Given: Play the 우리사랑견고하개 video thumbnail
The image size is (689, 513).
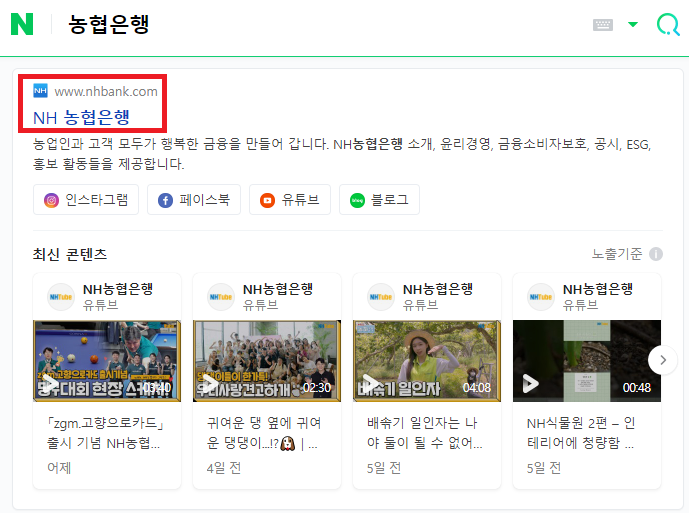Looking at the screenshot, I should [x=267, y=361].
